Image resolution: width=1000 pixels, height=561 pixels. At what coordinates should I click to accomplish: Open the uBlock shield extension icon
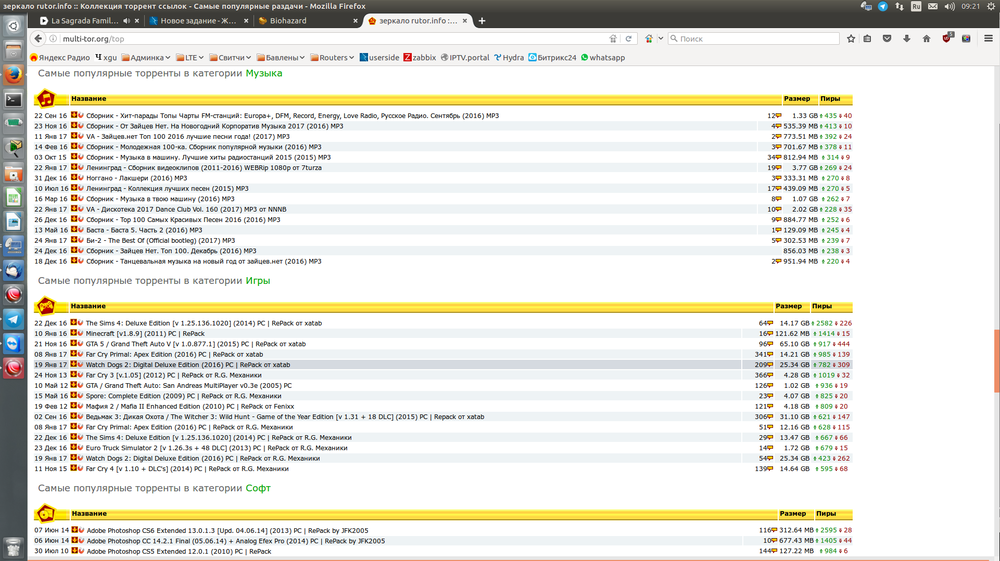[947, 38]
